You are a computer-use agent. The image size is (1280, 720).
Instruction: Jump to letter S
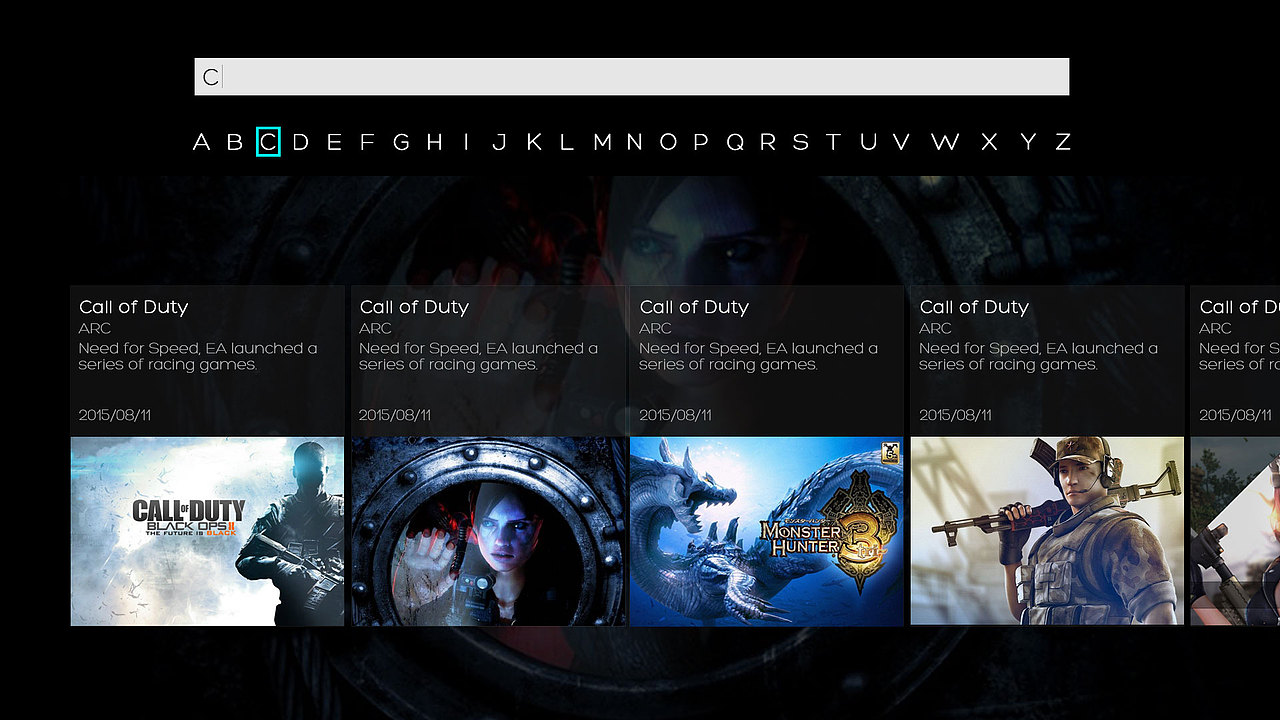point(800,142)
